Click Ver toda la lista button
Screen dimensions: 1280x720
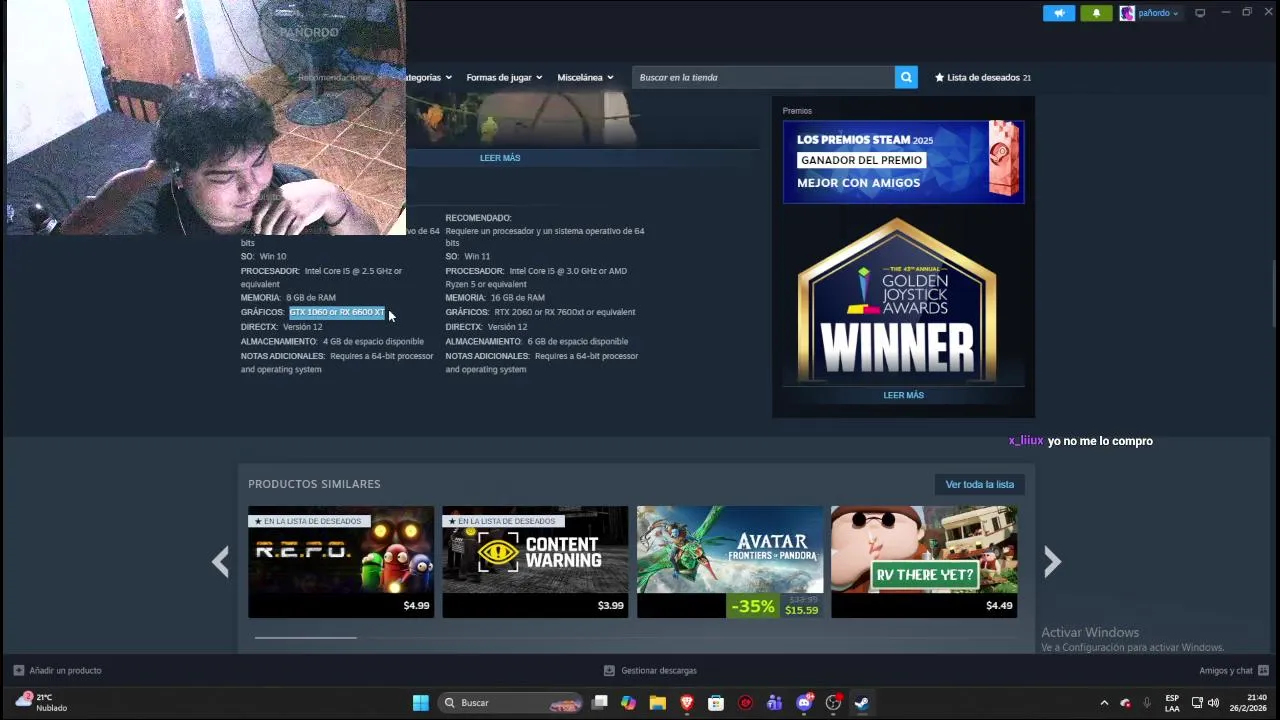pyautogui.click(x=979, y=484)
